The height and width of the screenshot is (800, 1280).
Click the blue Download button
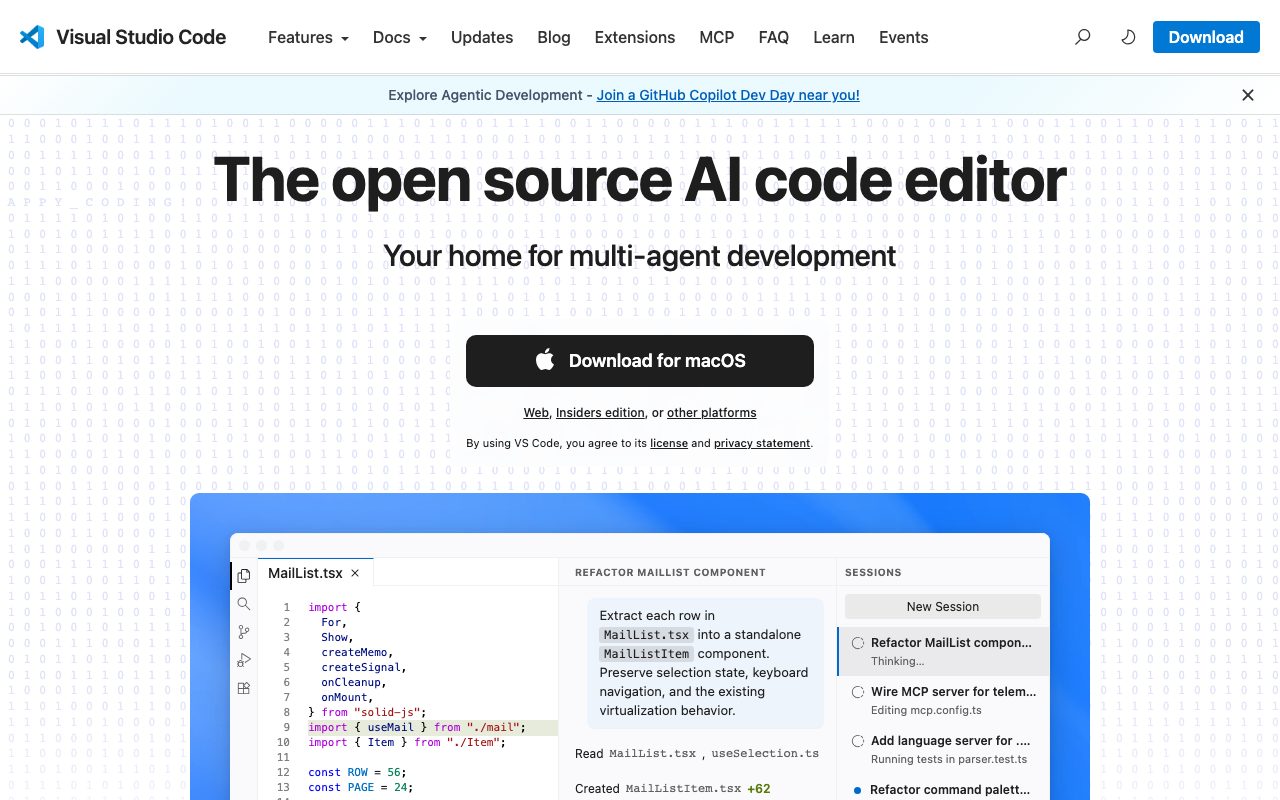1206,37
